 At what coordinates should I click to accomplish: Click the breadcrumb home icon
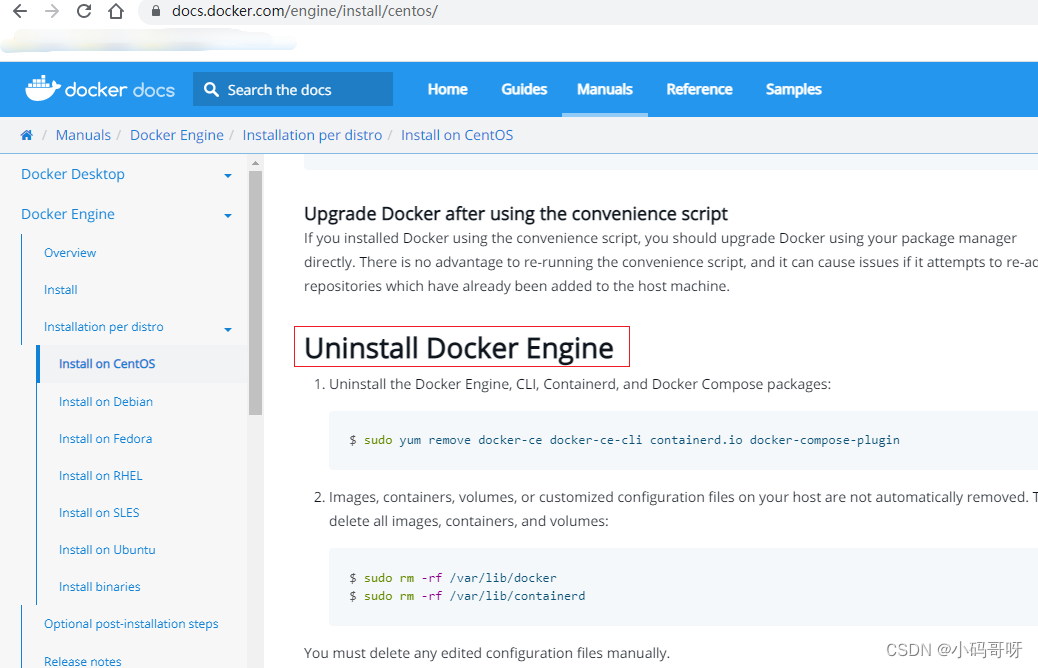click(27, 135)
